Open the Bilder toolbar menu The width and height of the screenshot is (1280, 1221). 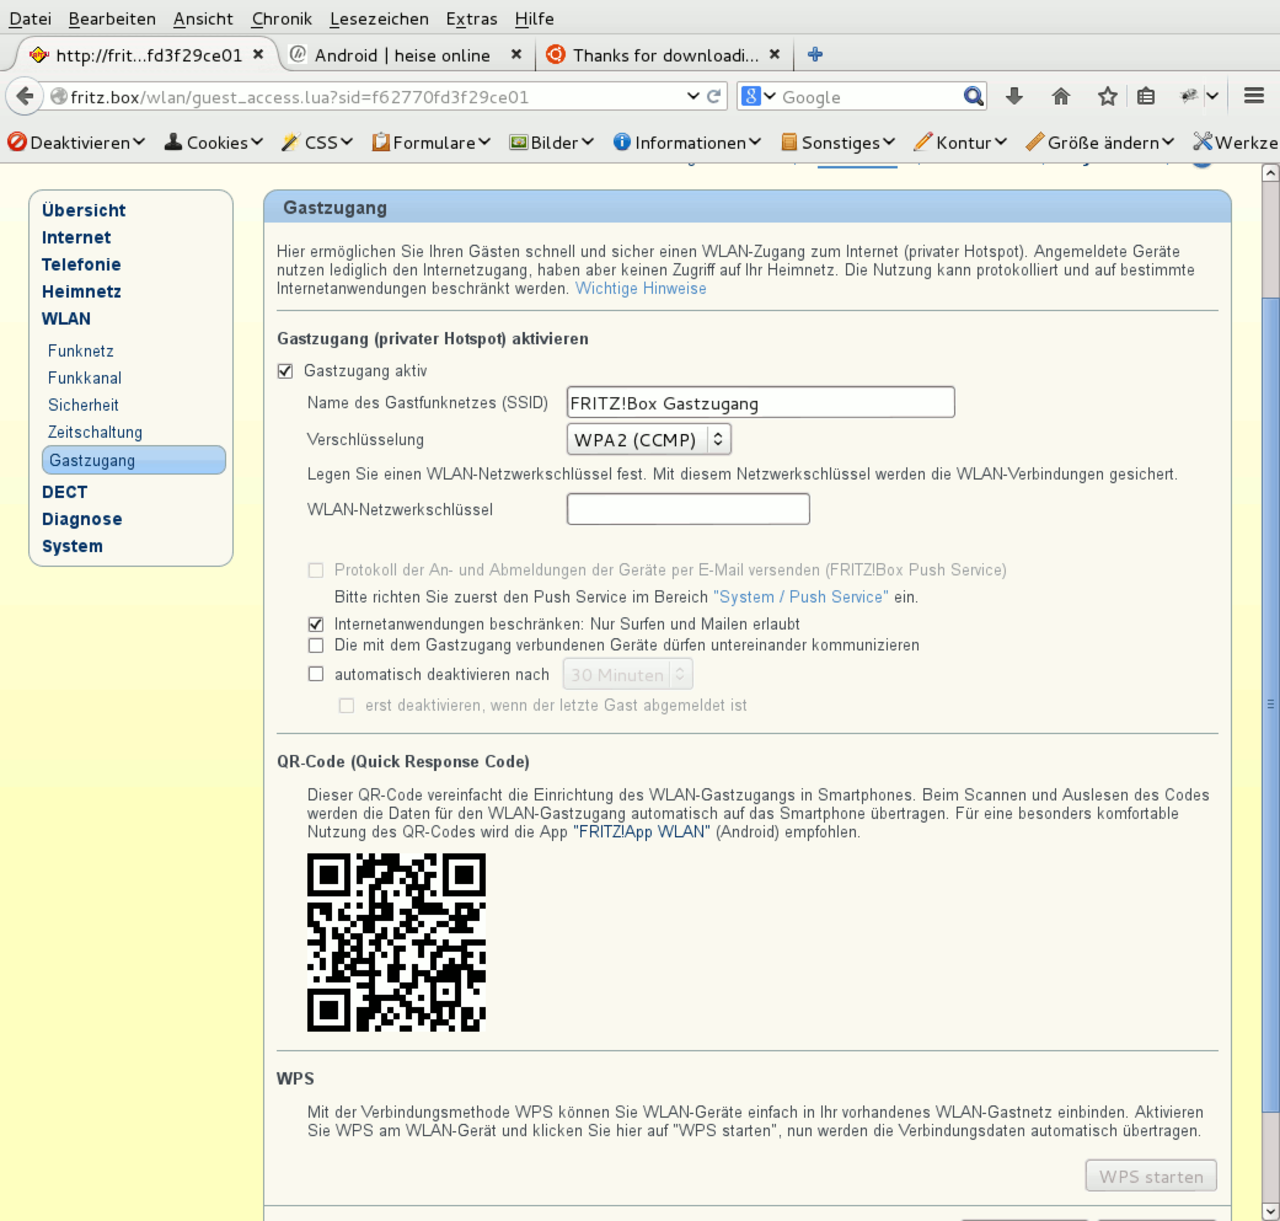(551, 142)
